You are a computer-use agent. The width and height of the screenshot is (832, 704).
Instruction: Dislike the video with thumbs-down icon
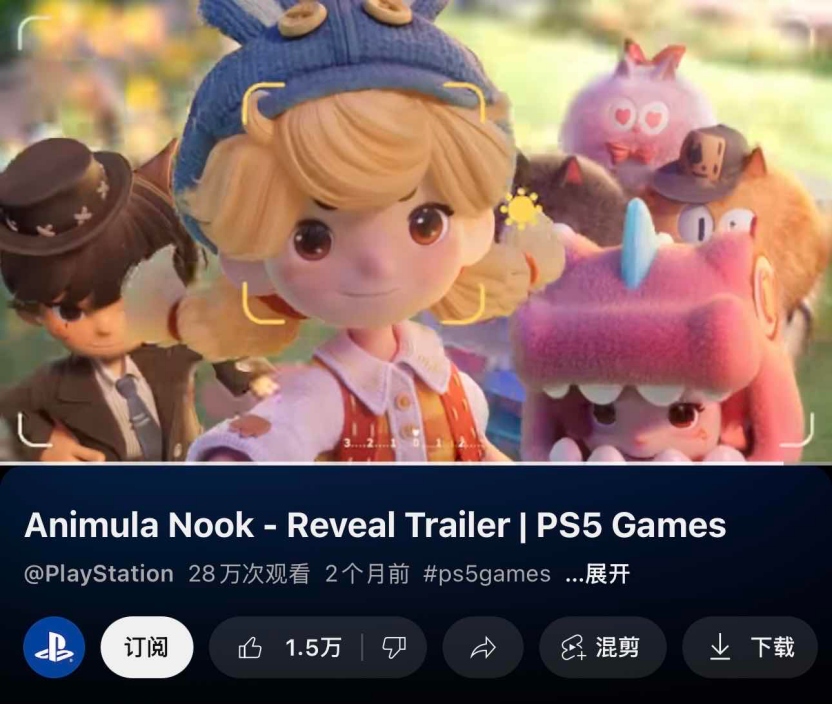tap(394, 648)
